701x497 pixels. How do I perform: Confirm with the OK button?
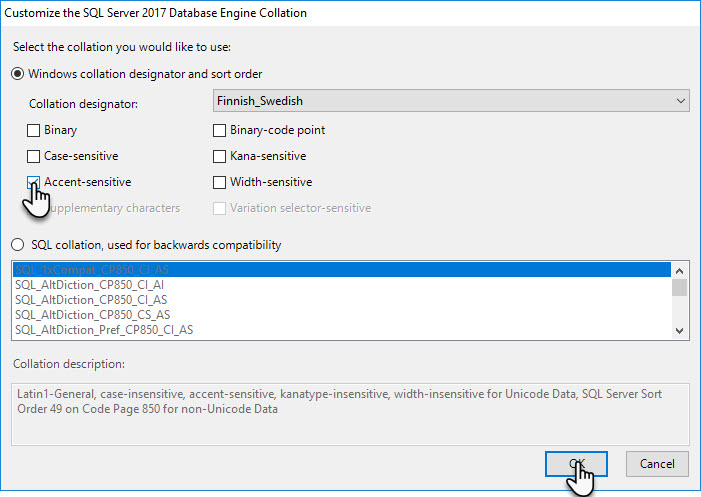[576, 463]
